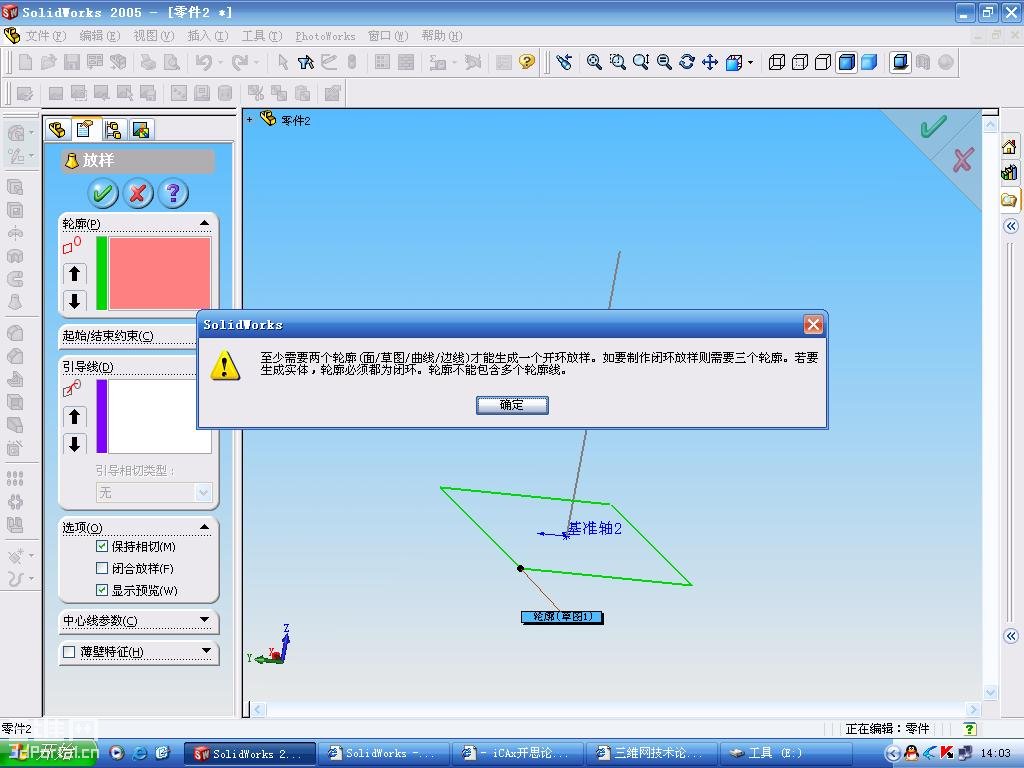Confirm the loft with the green check button

[x=103, y=193]
